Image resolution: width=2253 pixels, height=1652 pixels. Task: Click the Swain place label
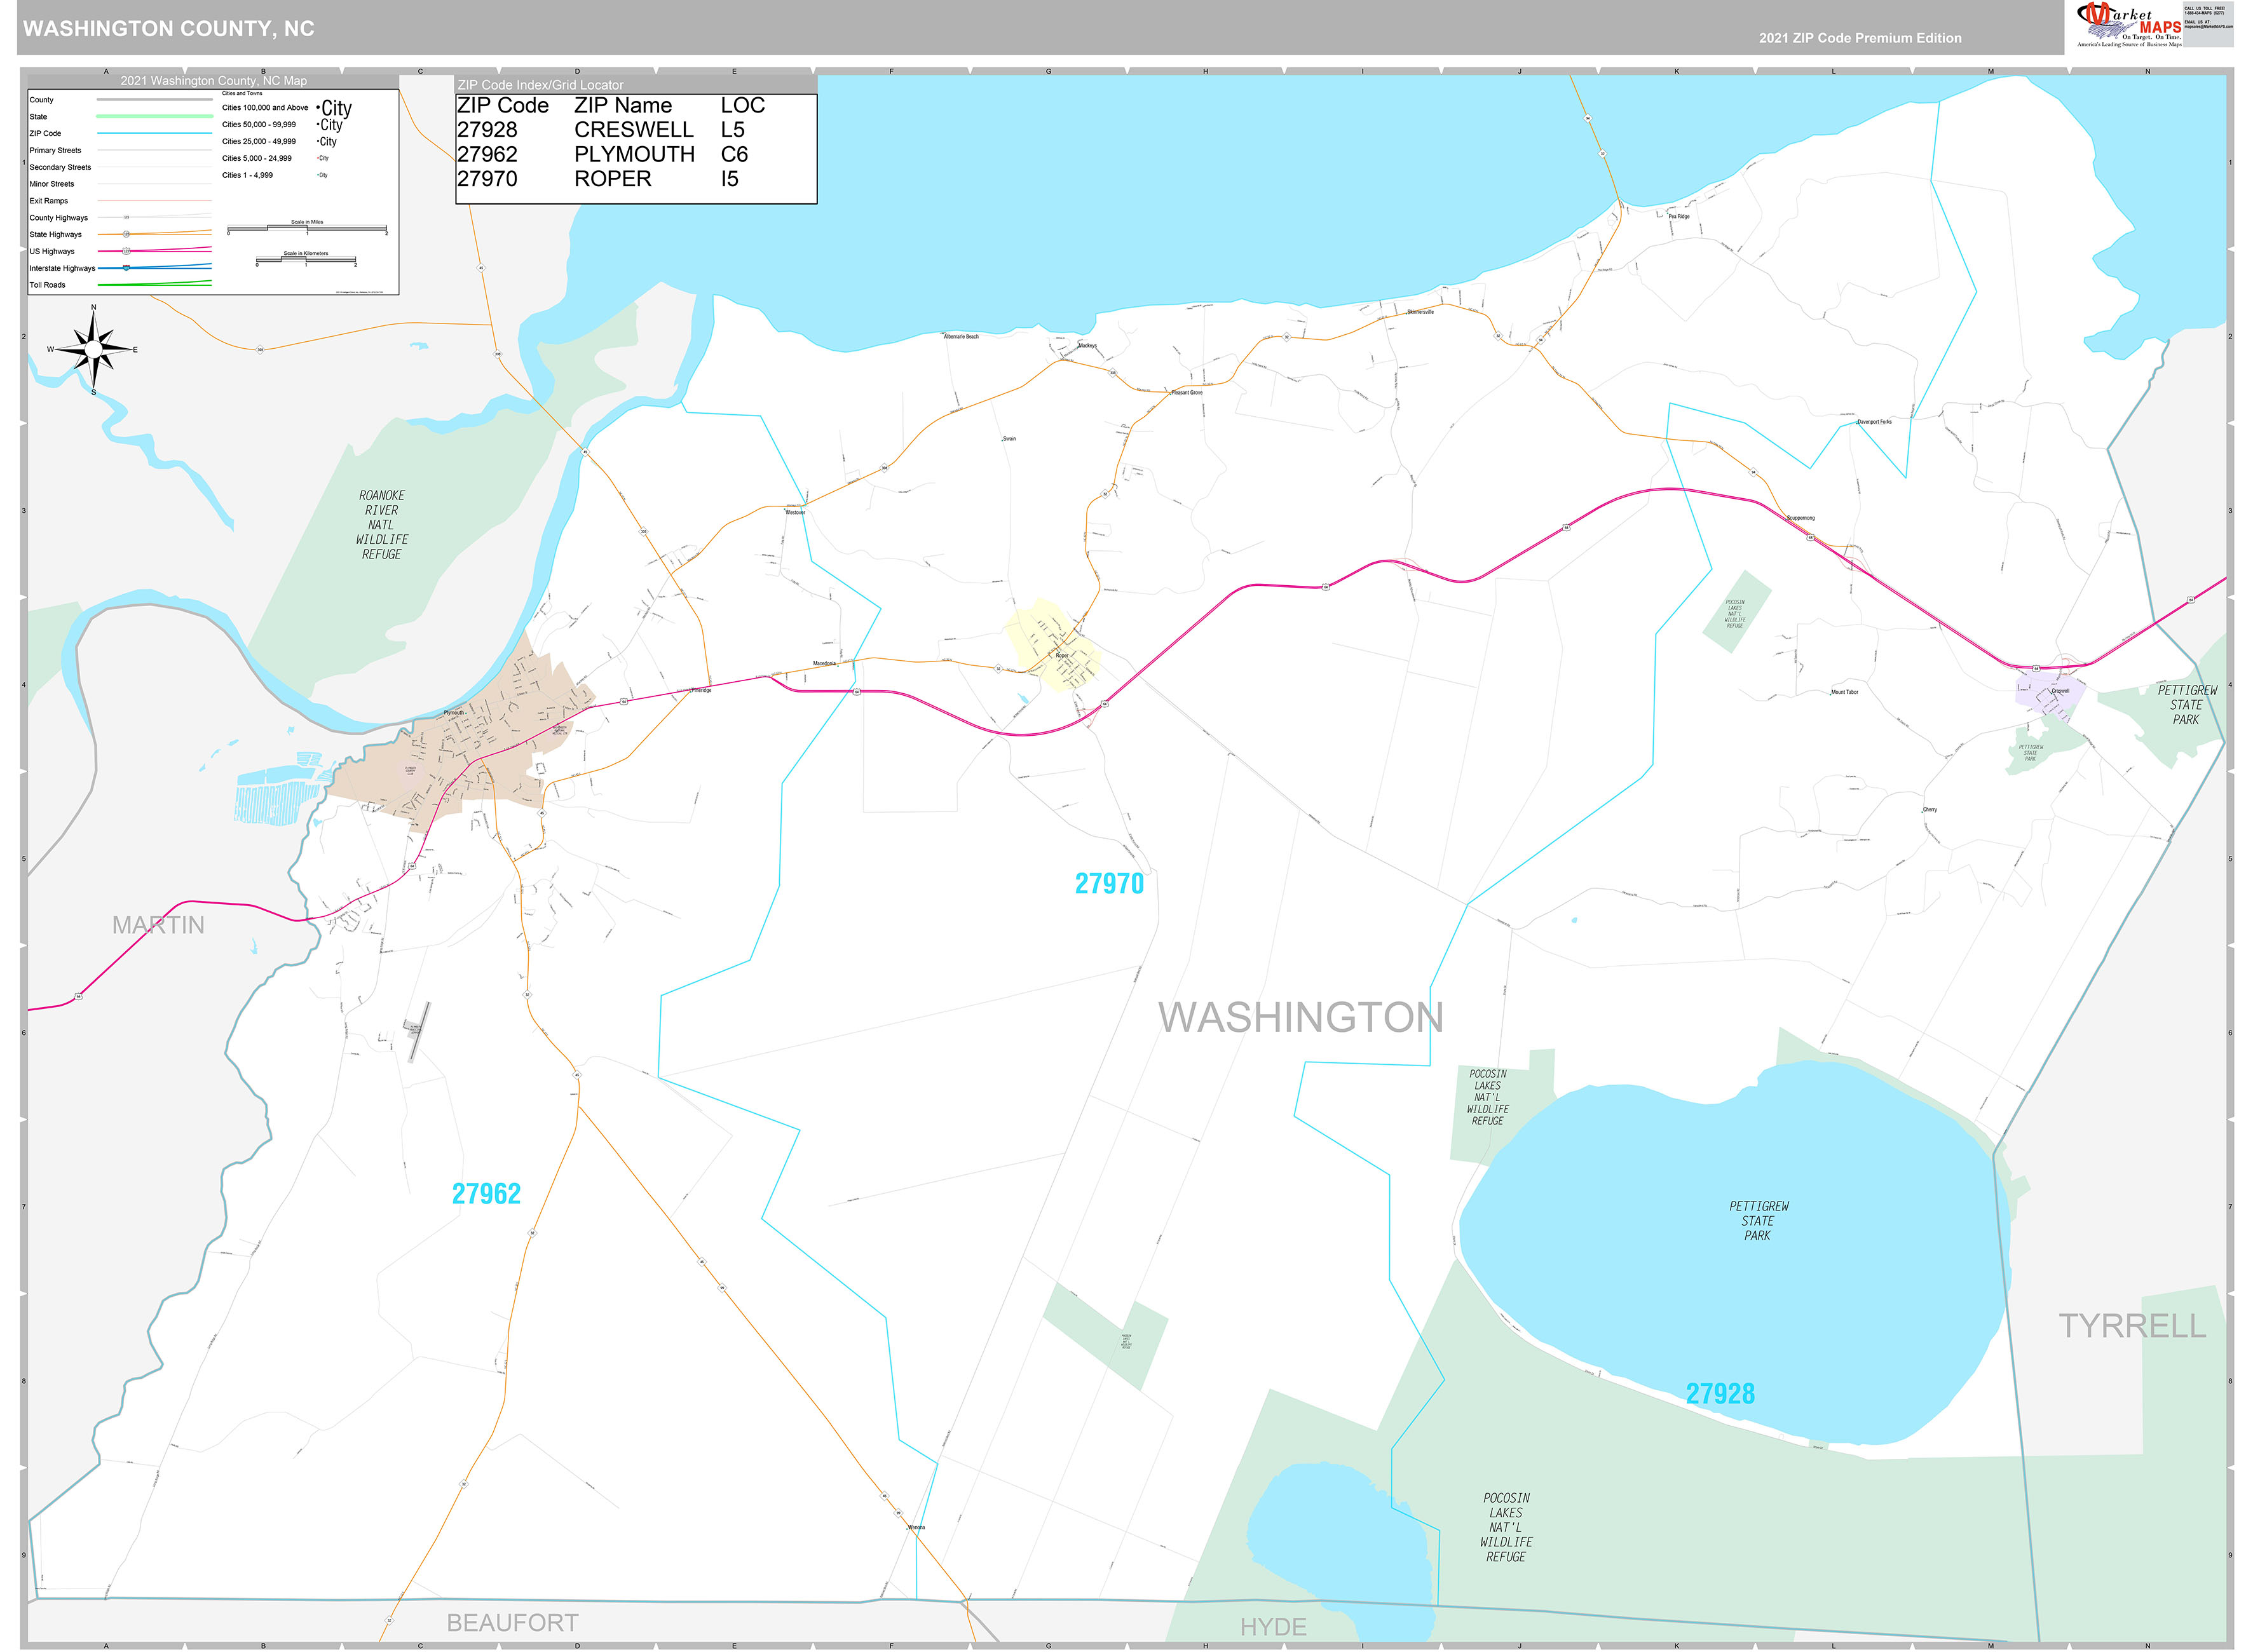(x=1009, y=439)
